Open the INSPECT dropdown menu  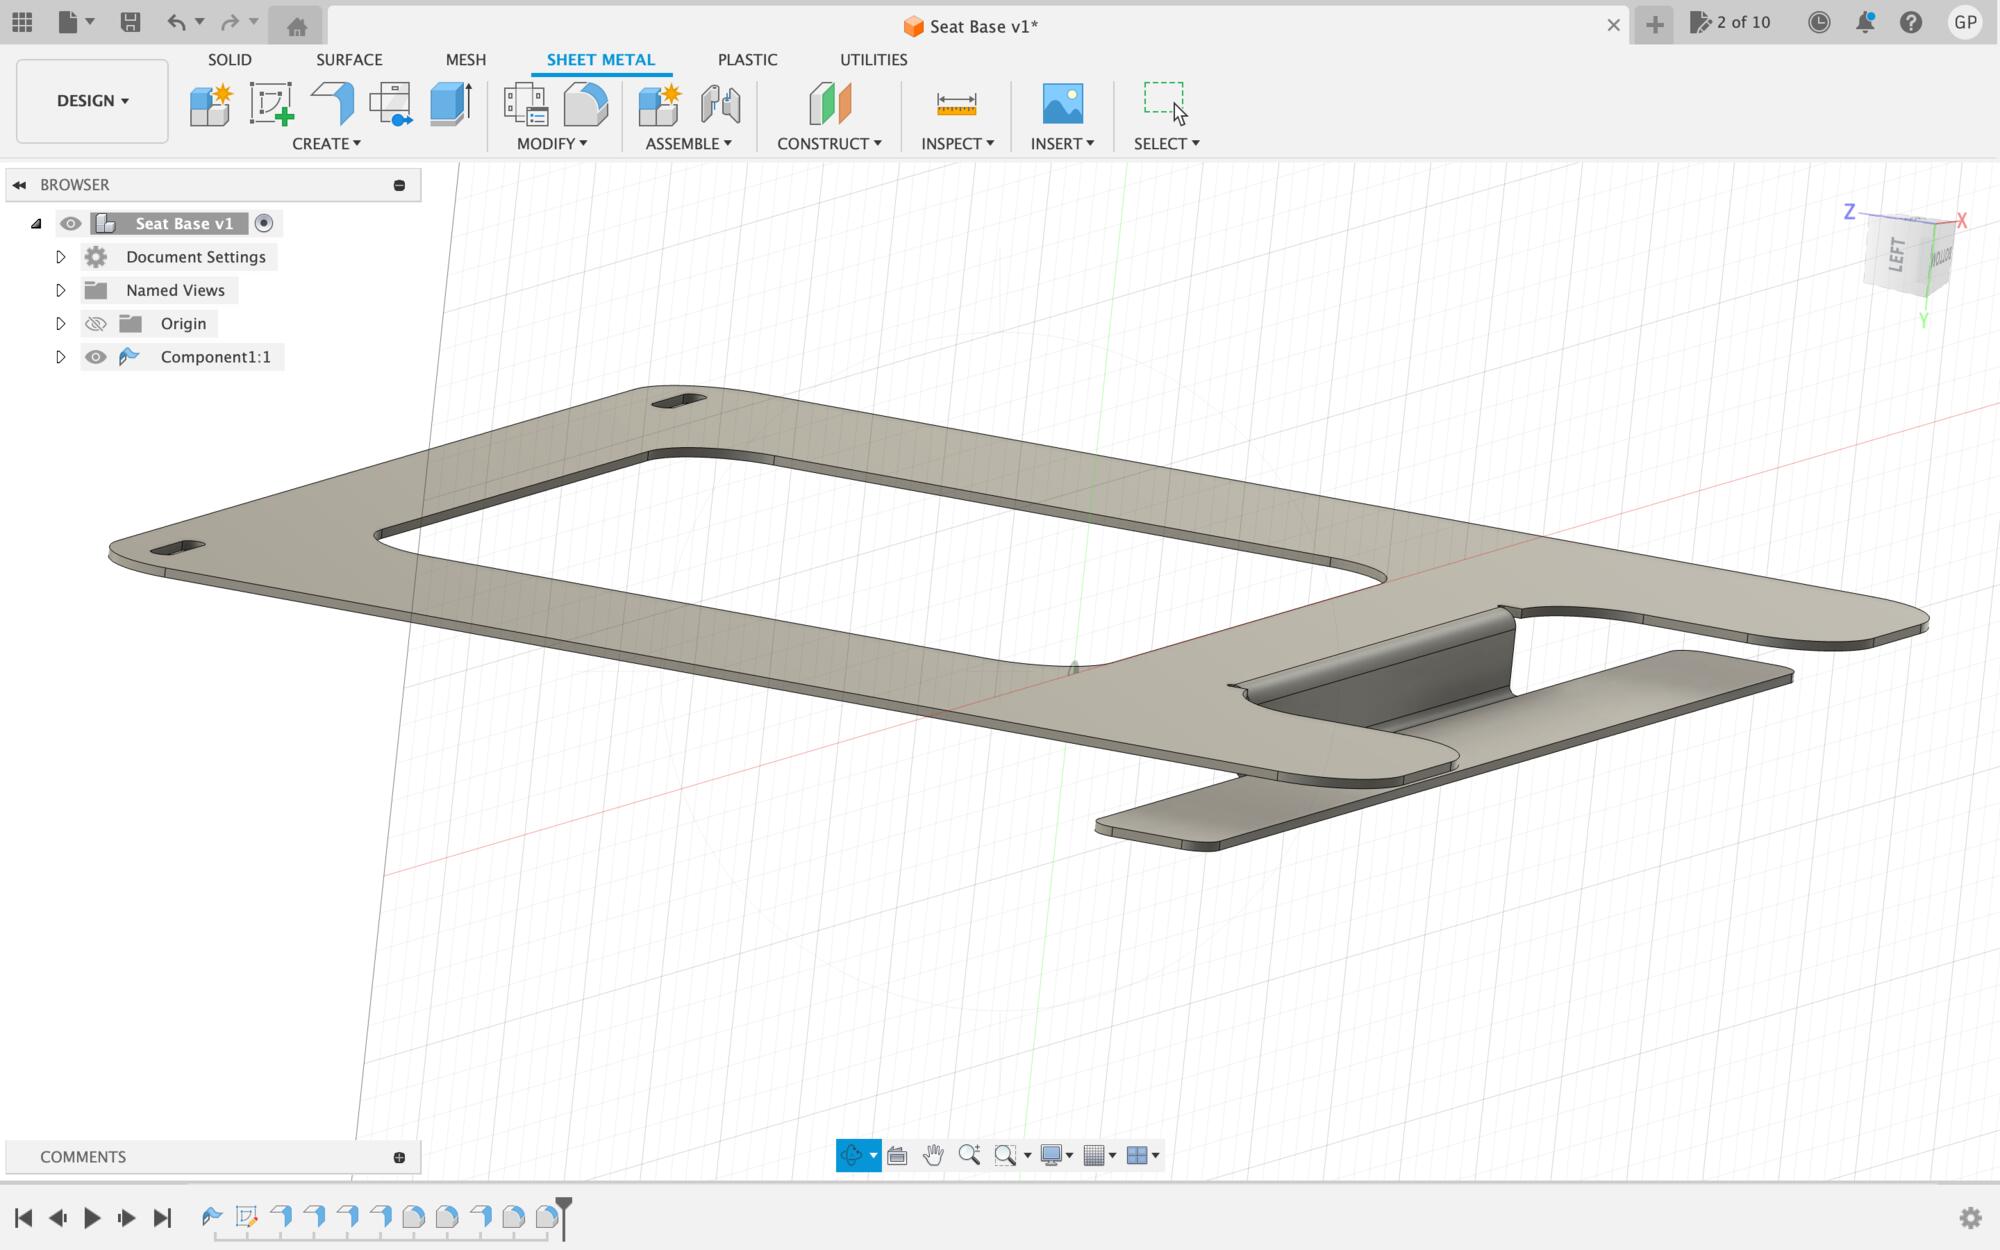[957, 144]
